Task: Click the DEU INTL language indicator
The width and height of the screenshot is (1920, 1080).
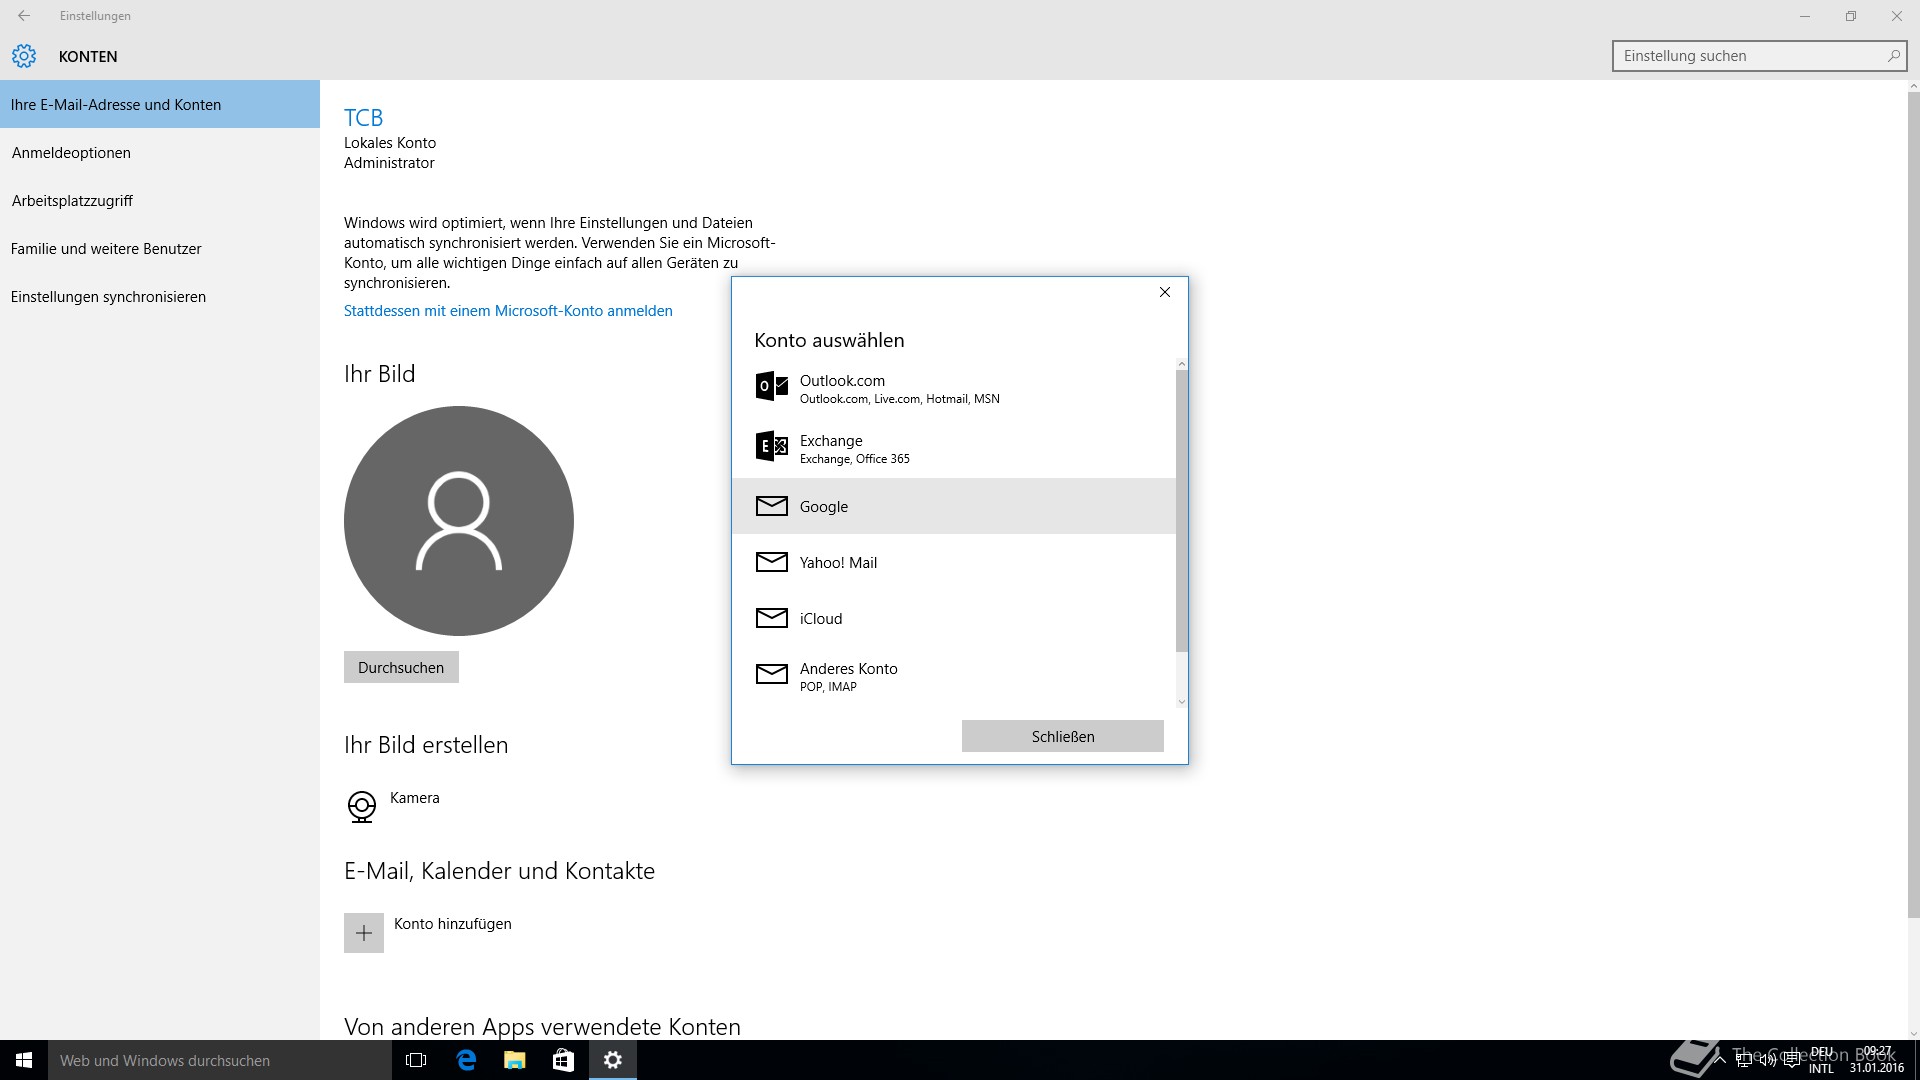Action: coord(1821,1061)
